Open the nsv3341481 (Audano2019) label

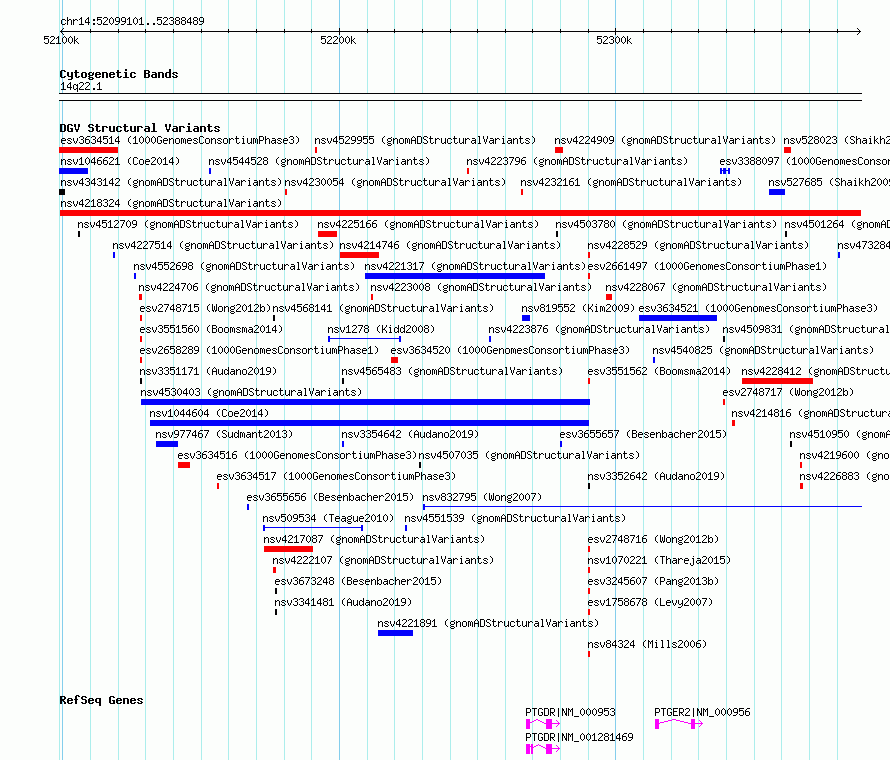click(x=343, y=602)
